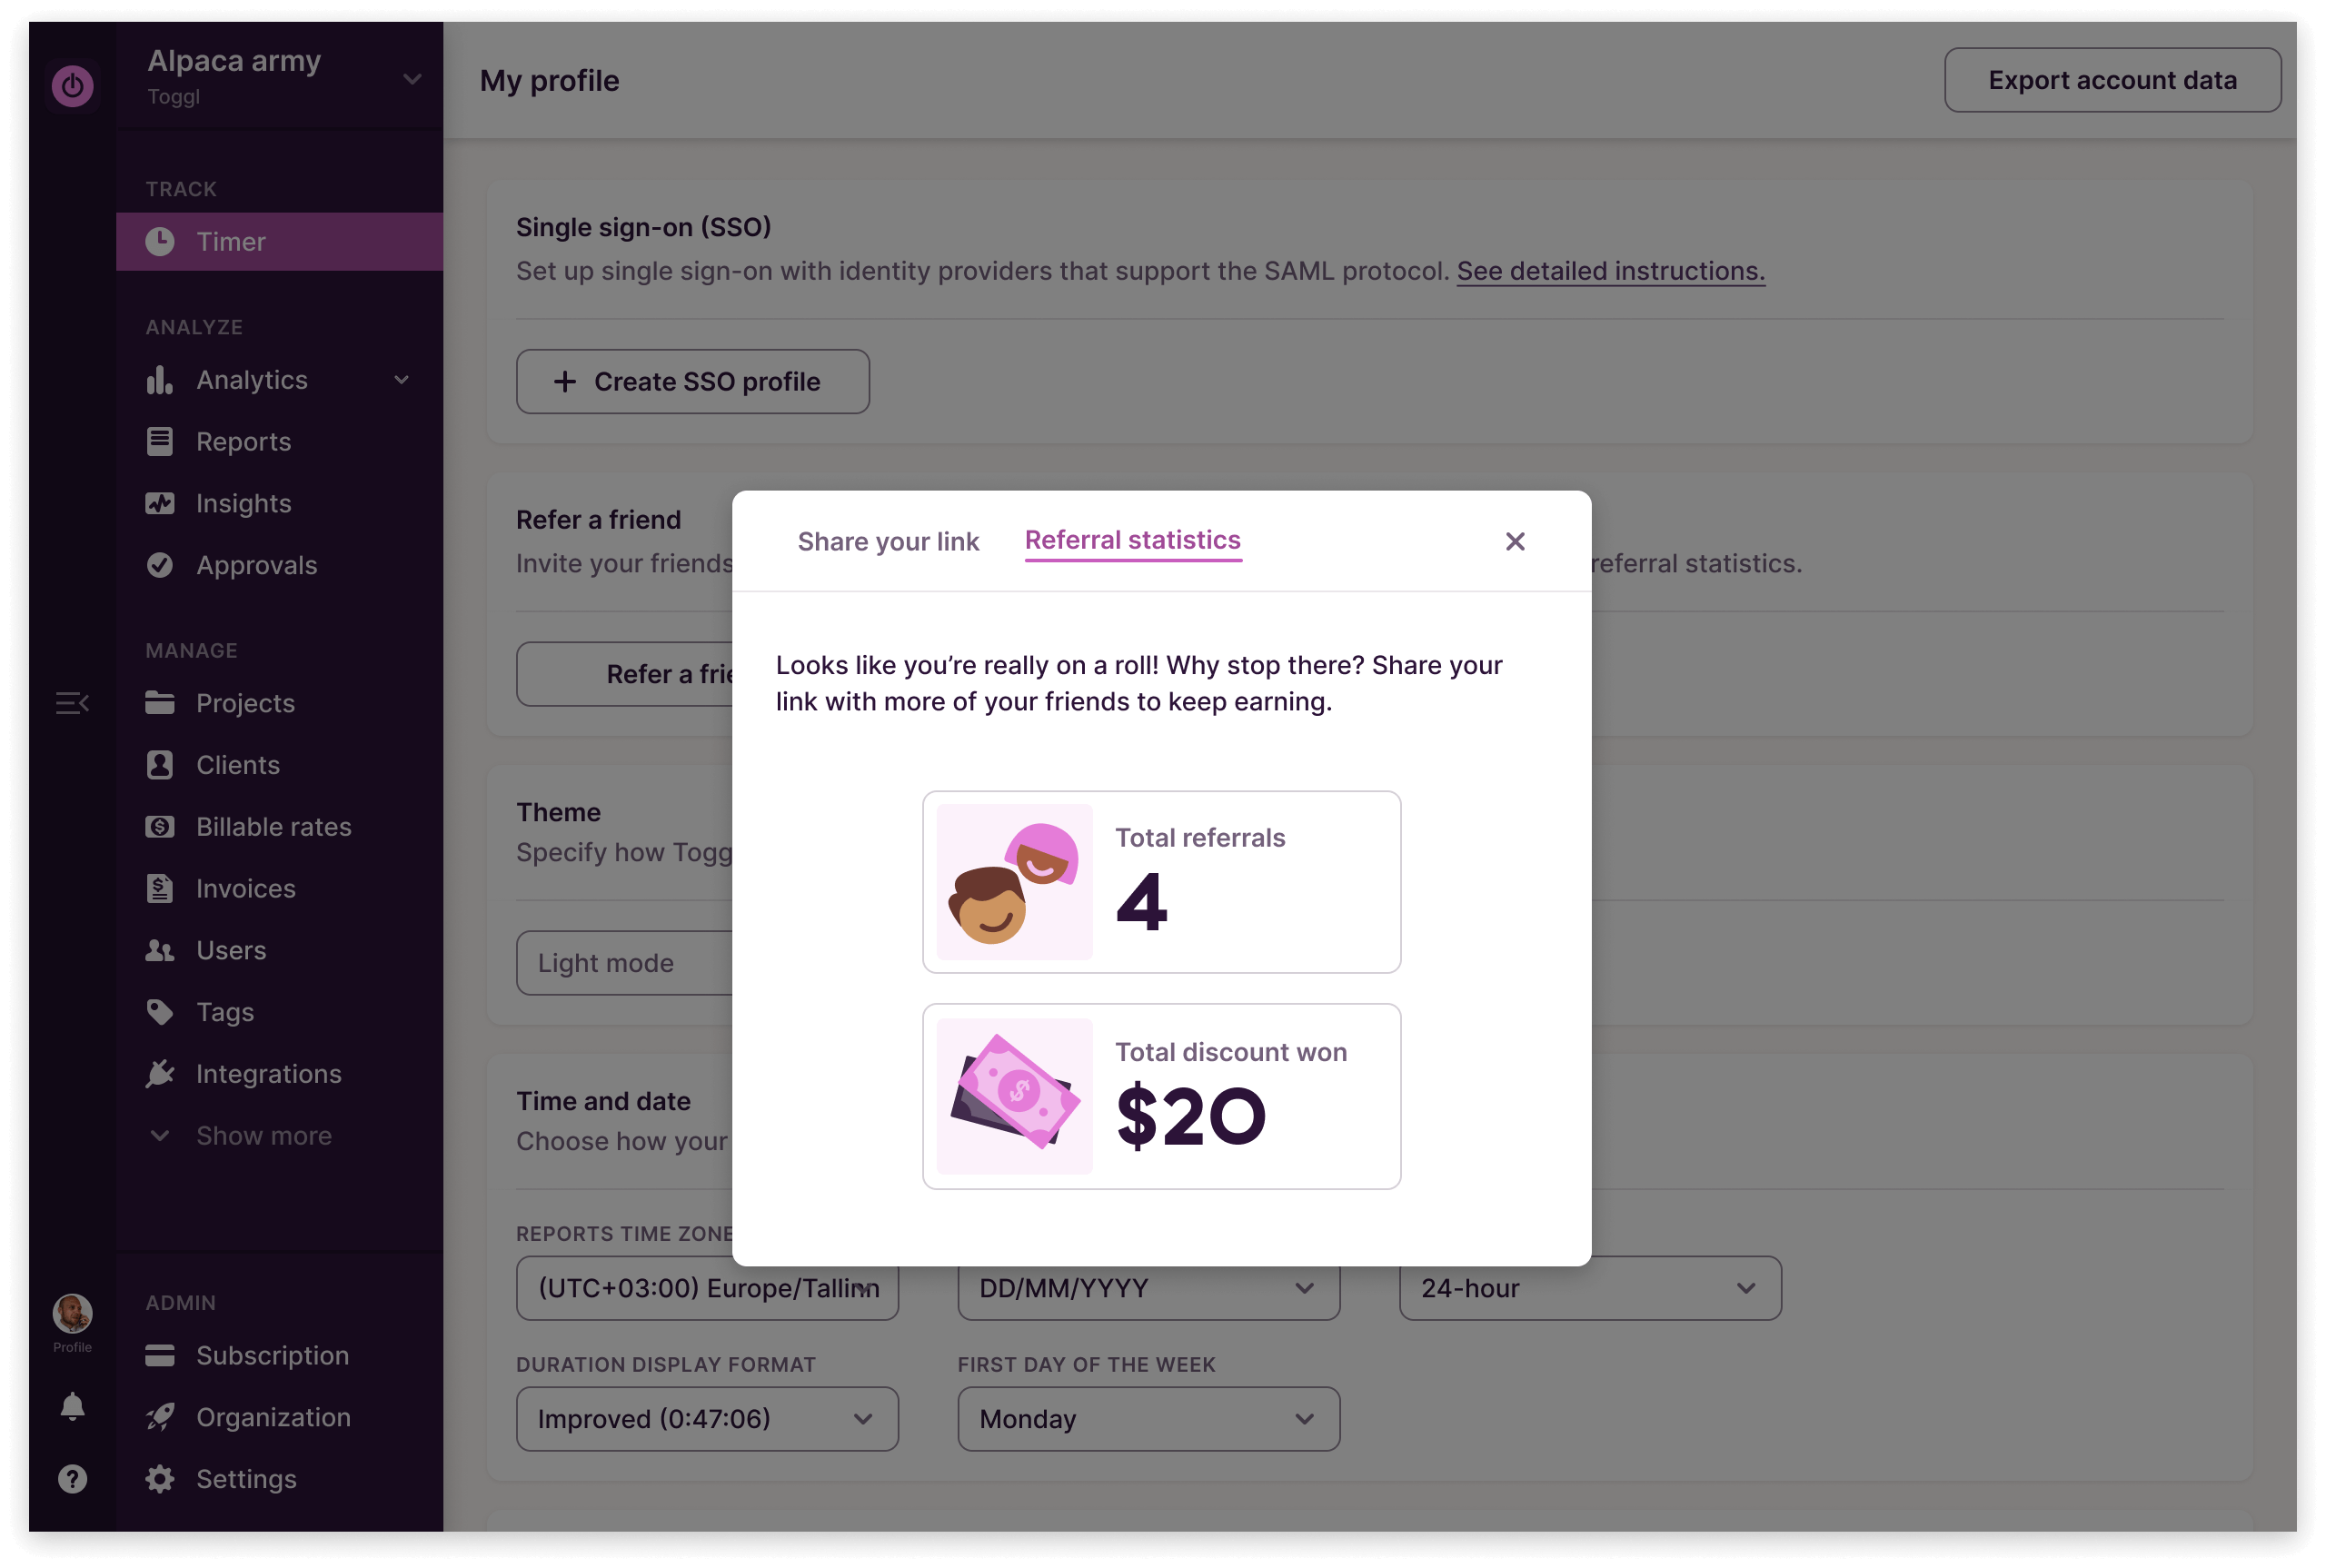Collapse the sidebar with the menu icon
Image resolution: width=2326 pixels, height=1568 pixels.
[72, 704]
